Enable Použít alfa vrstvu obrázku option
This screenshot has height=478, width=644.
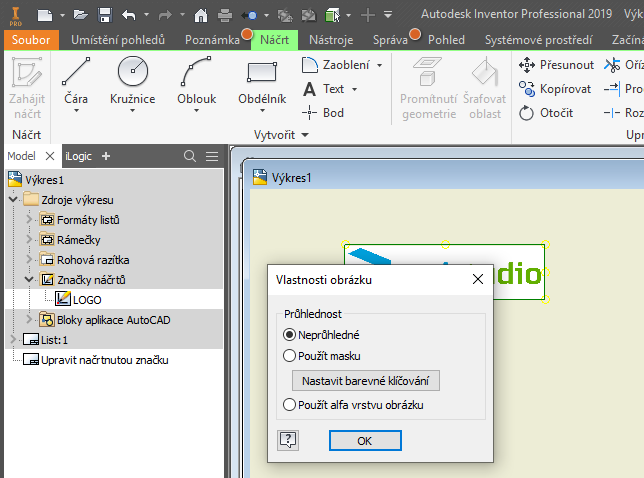click(290, 405)
